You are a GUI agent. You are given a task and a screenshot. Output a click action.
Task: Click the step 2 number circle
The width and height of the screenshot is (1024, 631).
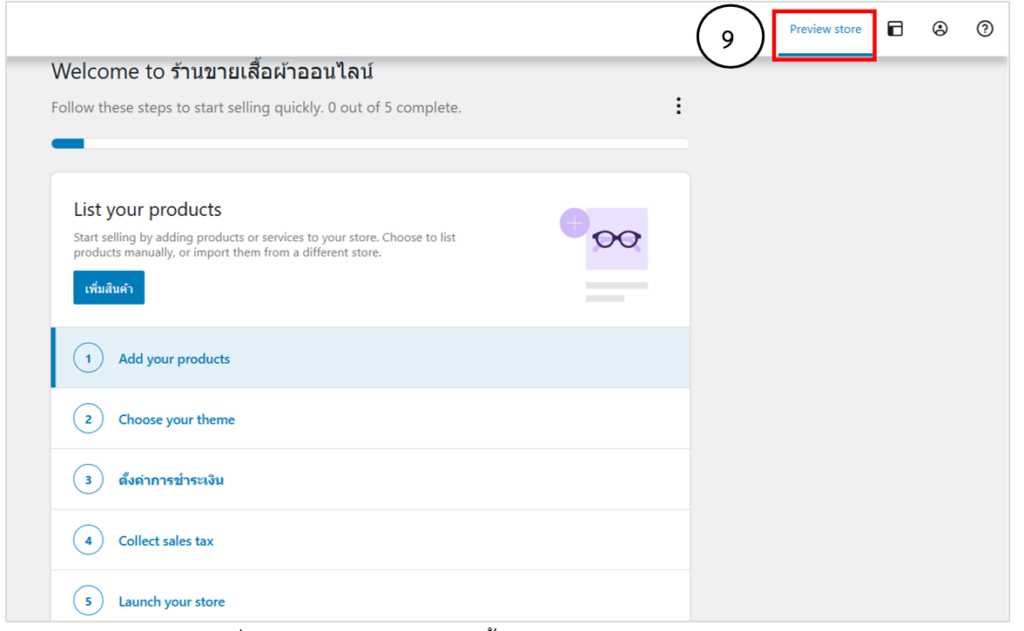tap(88, 419)
